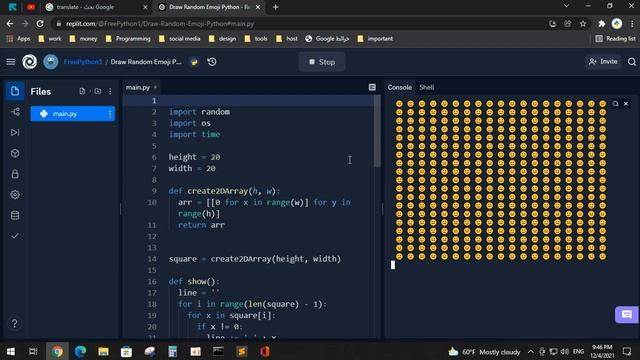Click the import random code line

[200, 112]
